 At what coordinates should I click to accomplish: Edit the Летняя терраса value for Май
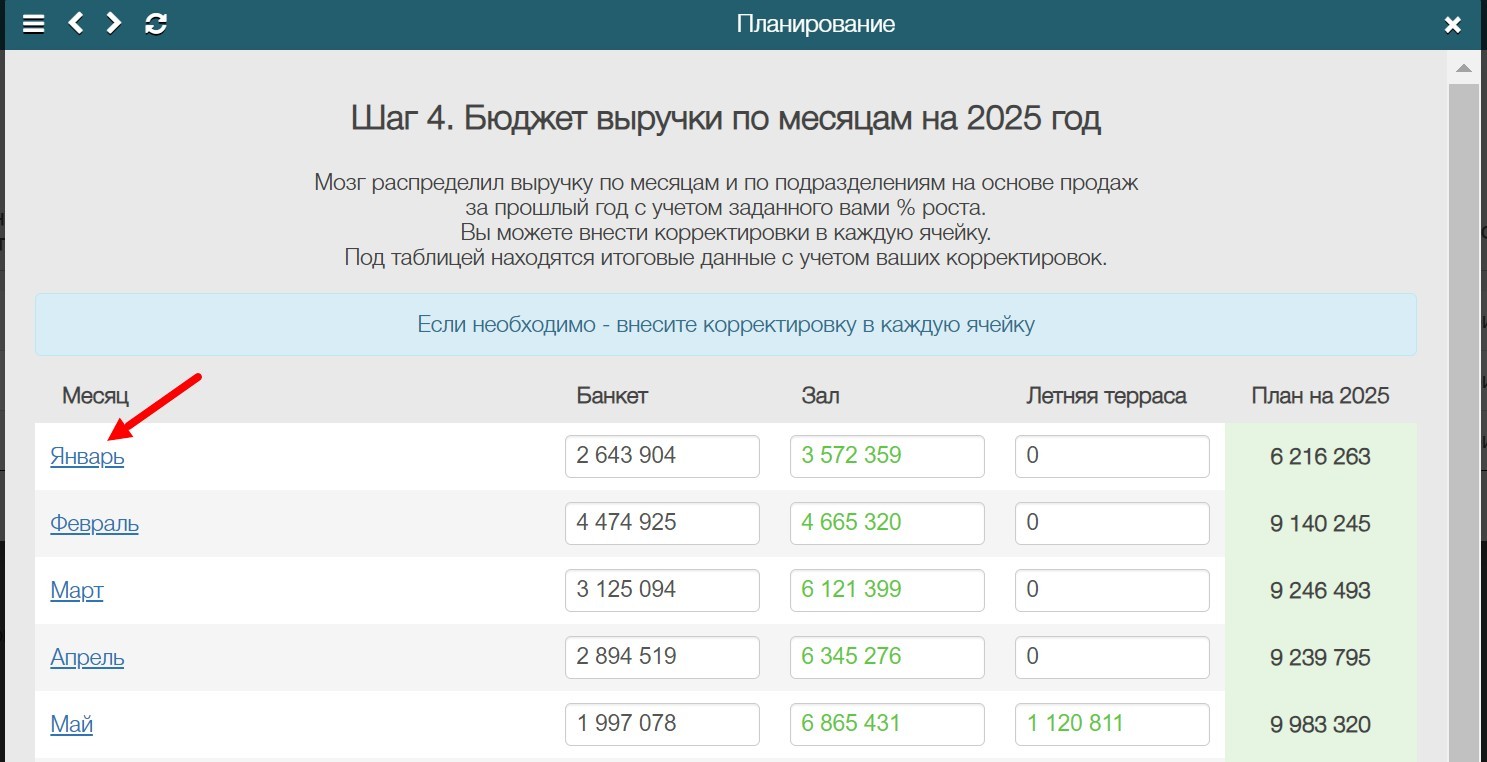click(x=1112, y=724)
